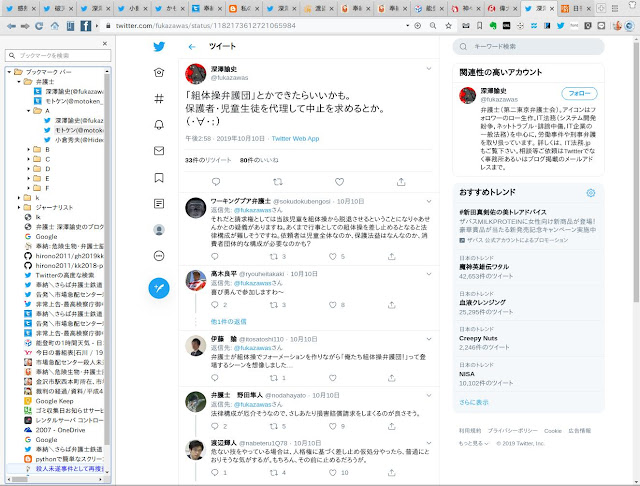Collapse the 弁護士 bookmark folder

19,82
